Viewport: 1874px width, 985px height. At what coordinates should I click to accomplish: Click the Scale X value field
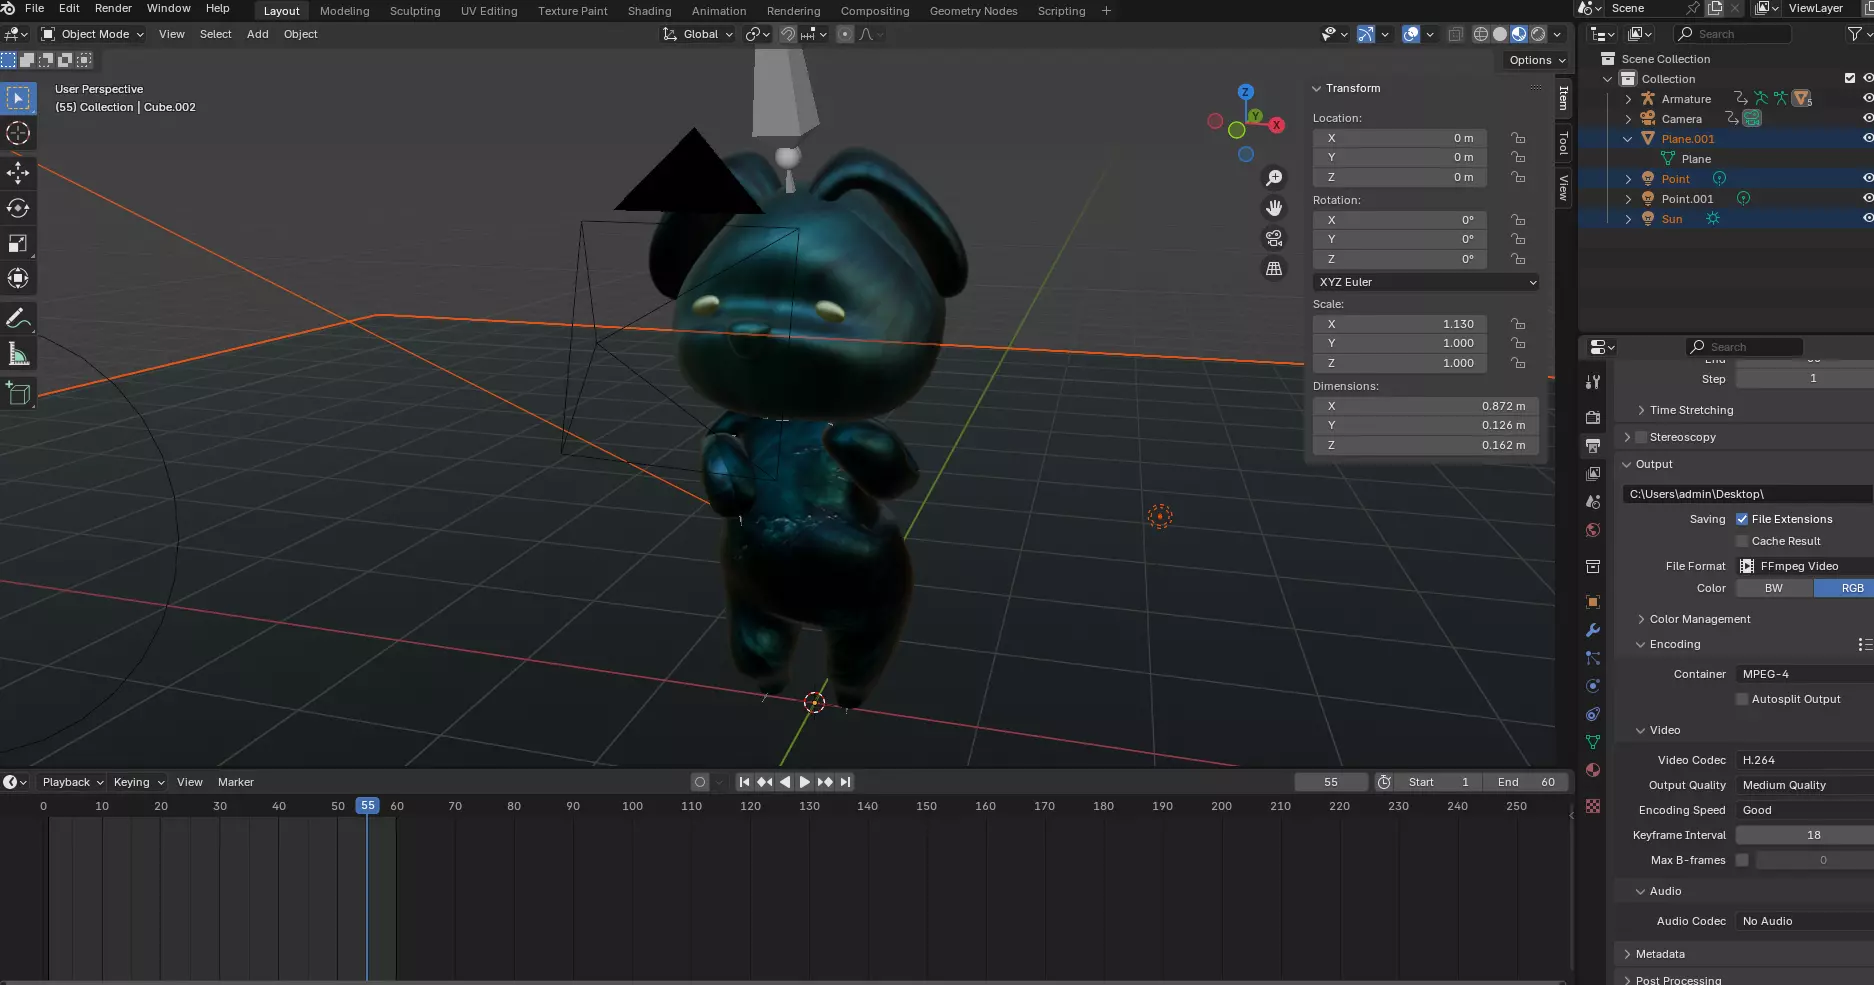[x=1399, y=324]
